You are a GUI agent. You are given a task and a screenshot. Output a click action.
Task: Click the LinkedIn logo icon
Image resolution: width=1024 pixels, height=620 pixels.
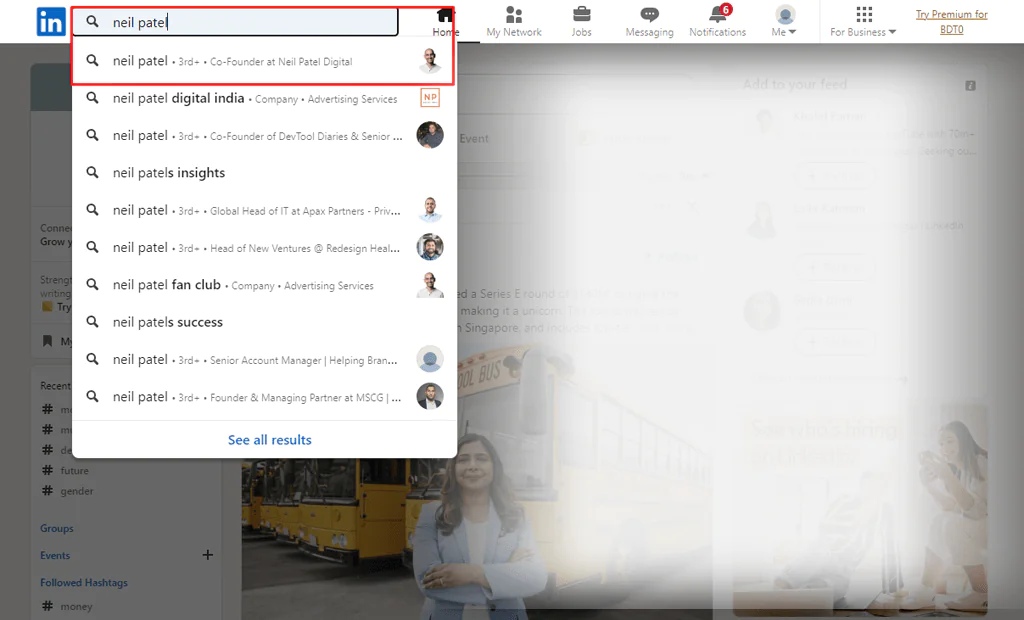pyautogui.click(x=51, y=22)
